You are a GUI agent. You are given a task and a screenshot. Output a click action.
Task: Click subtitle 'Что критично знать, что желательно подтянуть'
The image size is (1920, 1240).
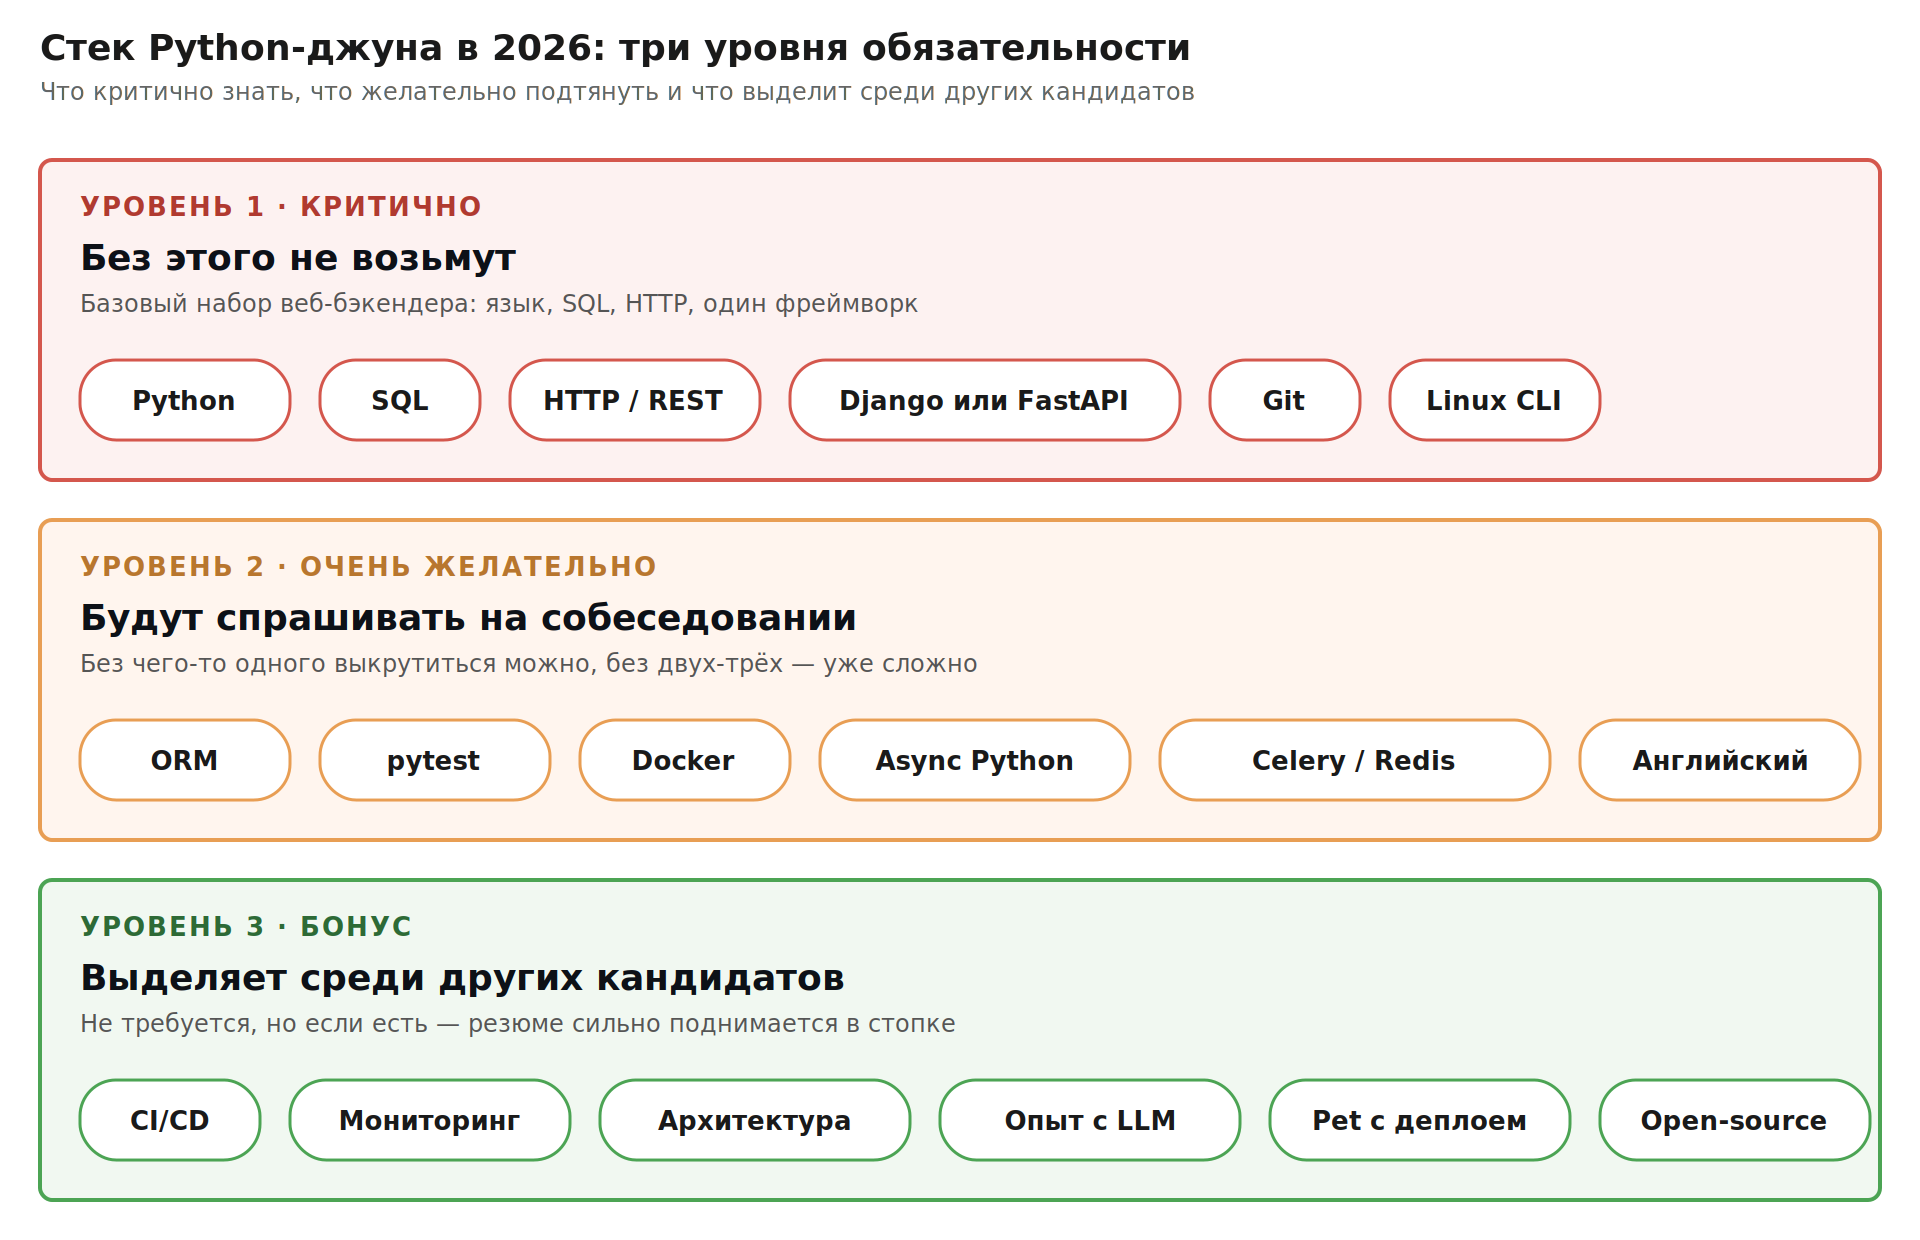(x=349, y=92)
